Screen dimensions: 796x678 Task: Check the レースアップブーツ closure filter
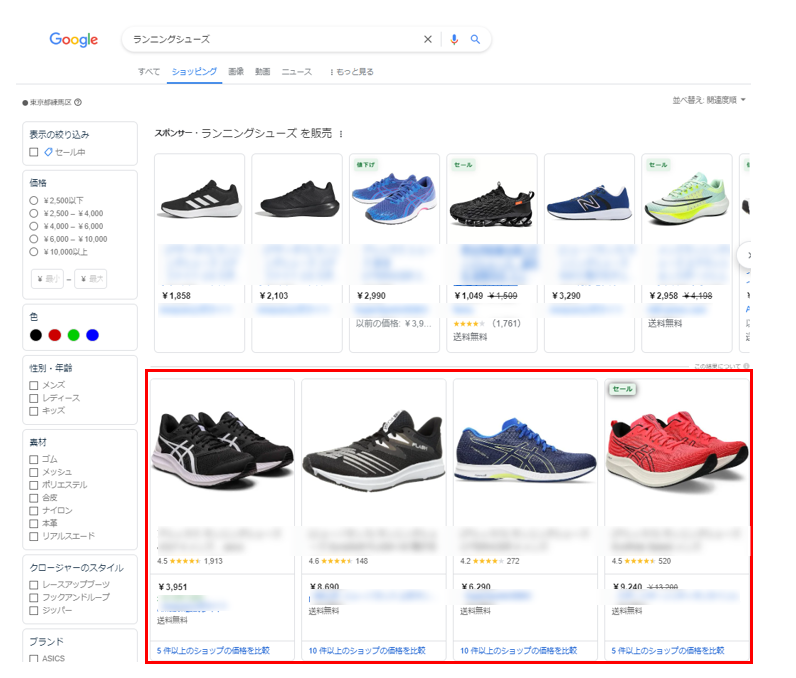(x=34, y=585)
